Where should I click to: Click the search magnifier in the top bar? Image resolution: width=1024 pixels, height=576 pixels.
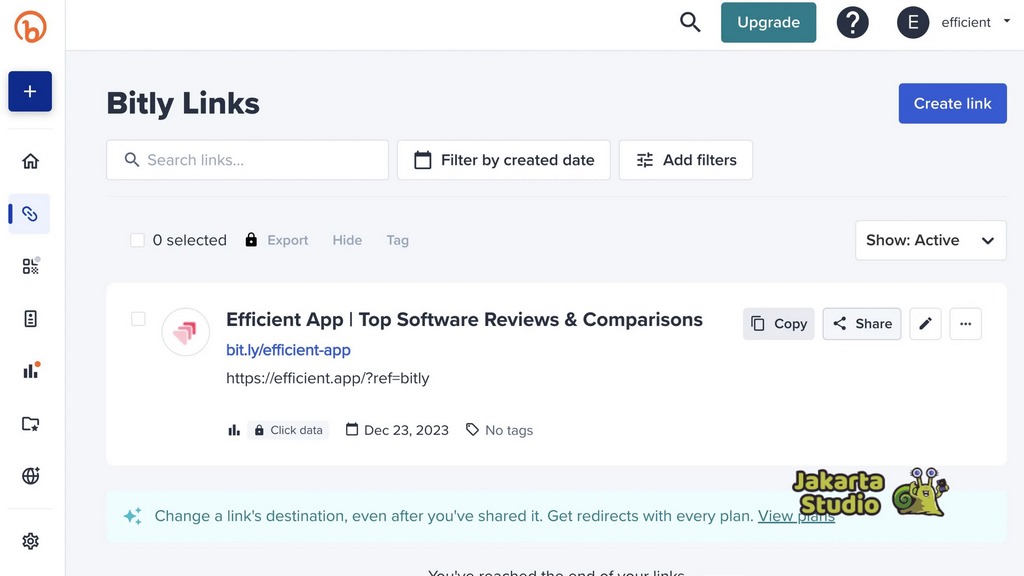pos(690,22)
